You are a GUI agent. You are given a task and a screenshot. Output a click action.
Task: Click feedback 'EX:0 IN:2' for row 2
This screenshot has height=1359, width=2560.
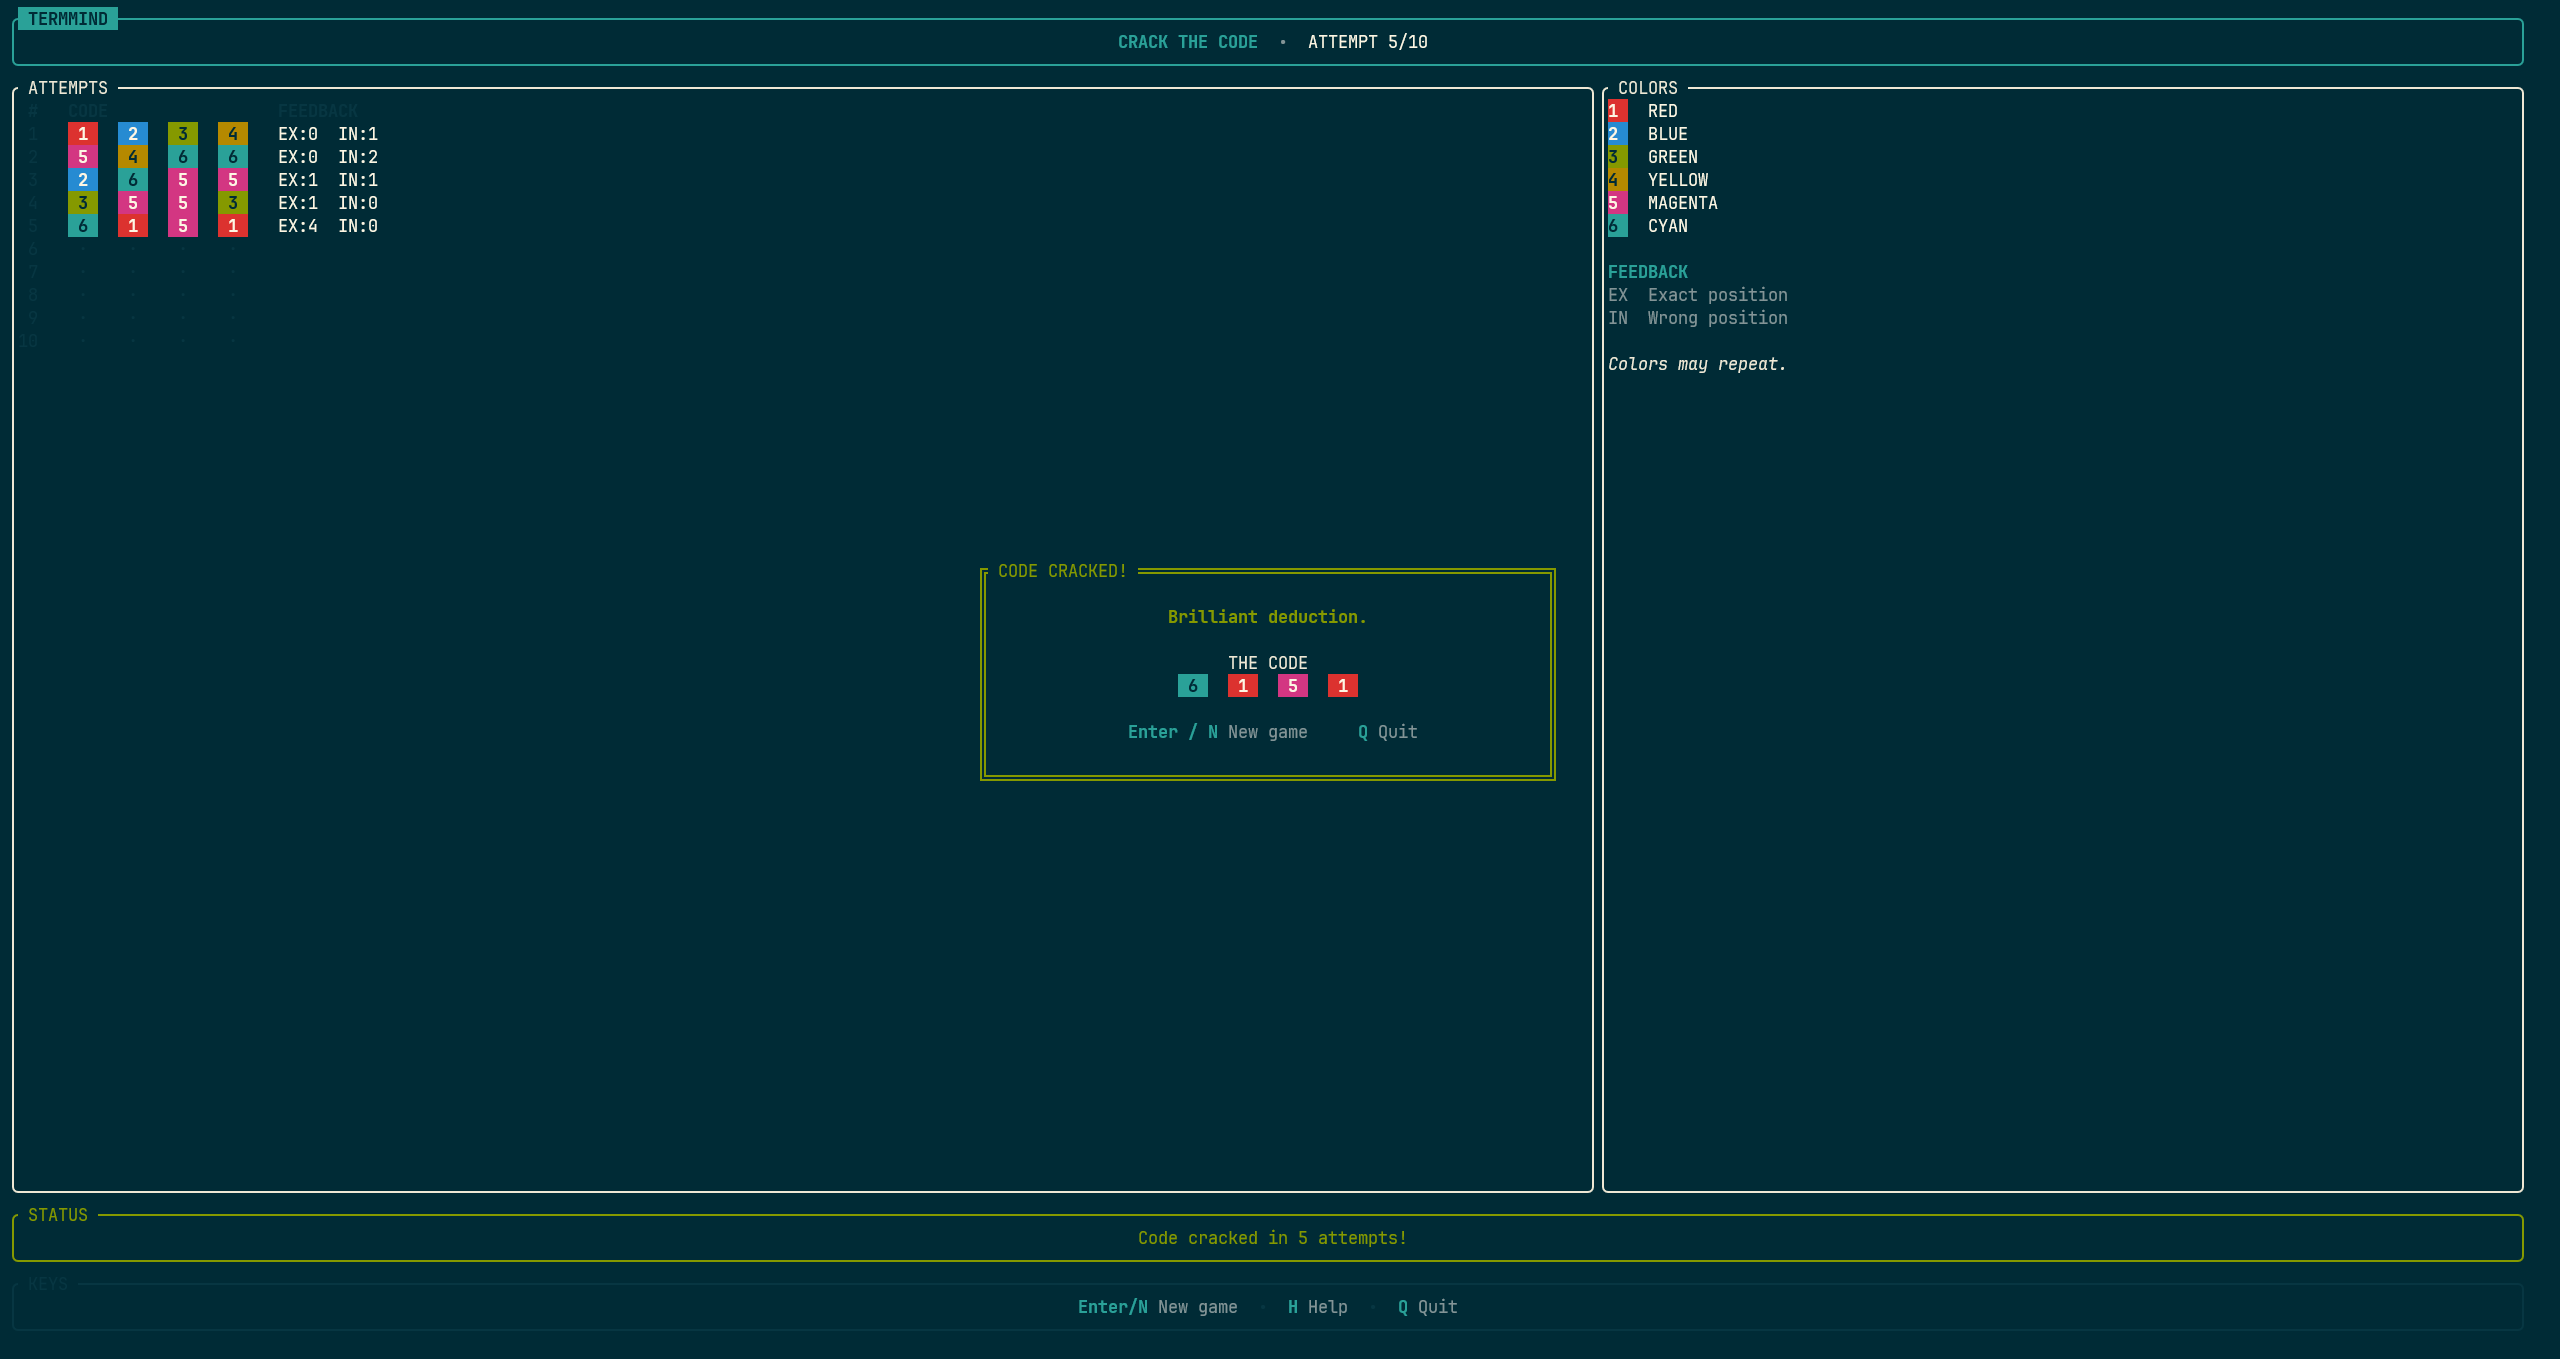tap(328, 157)
